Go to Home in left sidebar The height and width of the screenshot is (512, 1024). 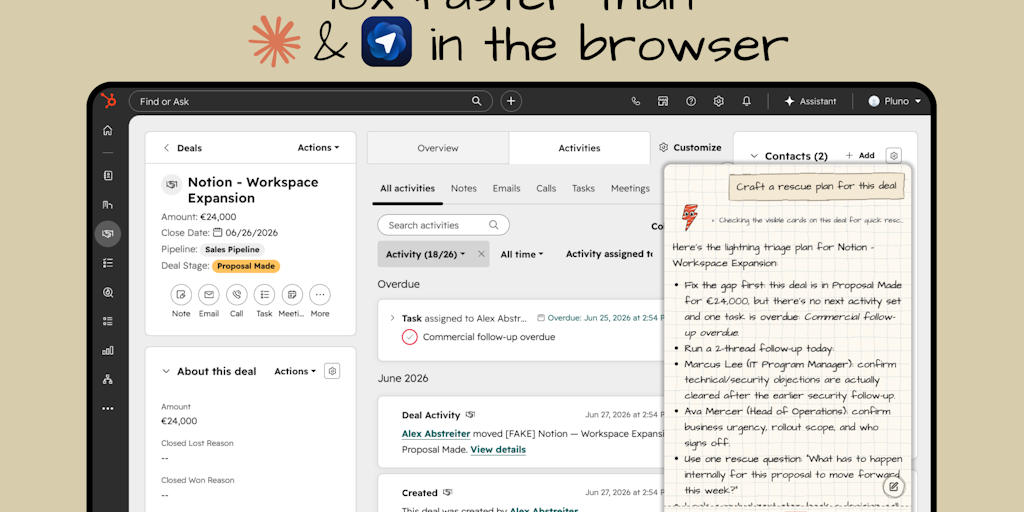point(108,130)
